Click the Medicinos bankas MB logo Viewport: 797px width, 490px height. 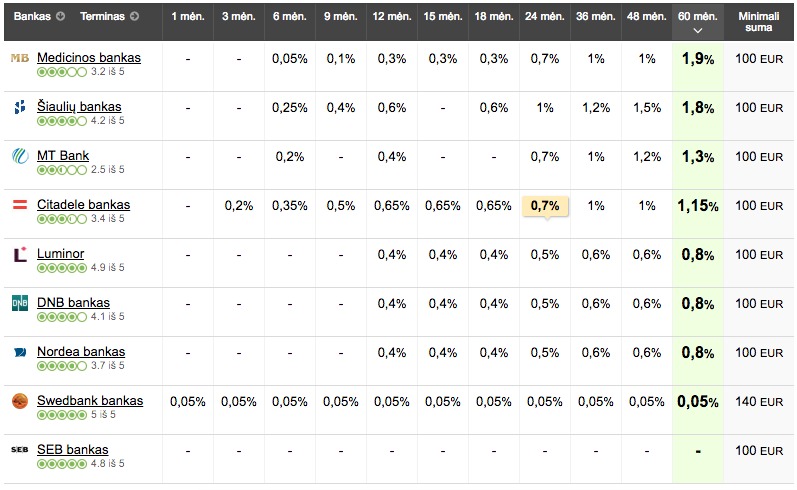click(x=19, y=58)
